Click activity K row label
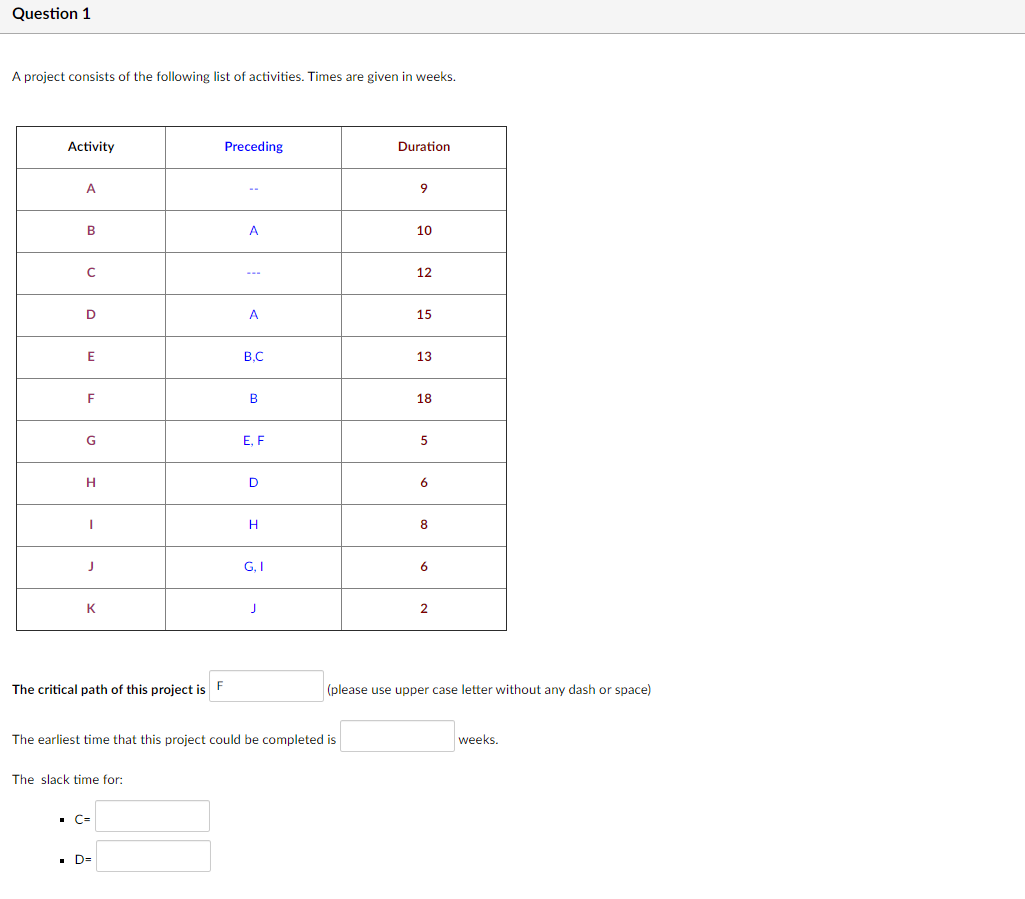 pos(90,608)
